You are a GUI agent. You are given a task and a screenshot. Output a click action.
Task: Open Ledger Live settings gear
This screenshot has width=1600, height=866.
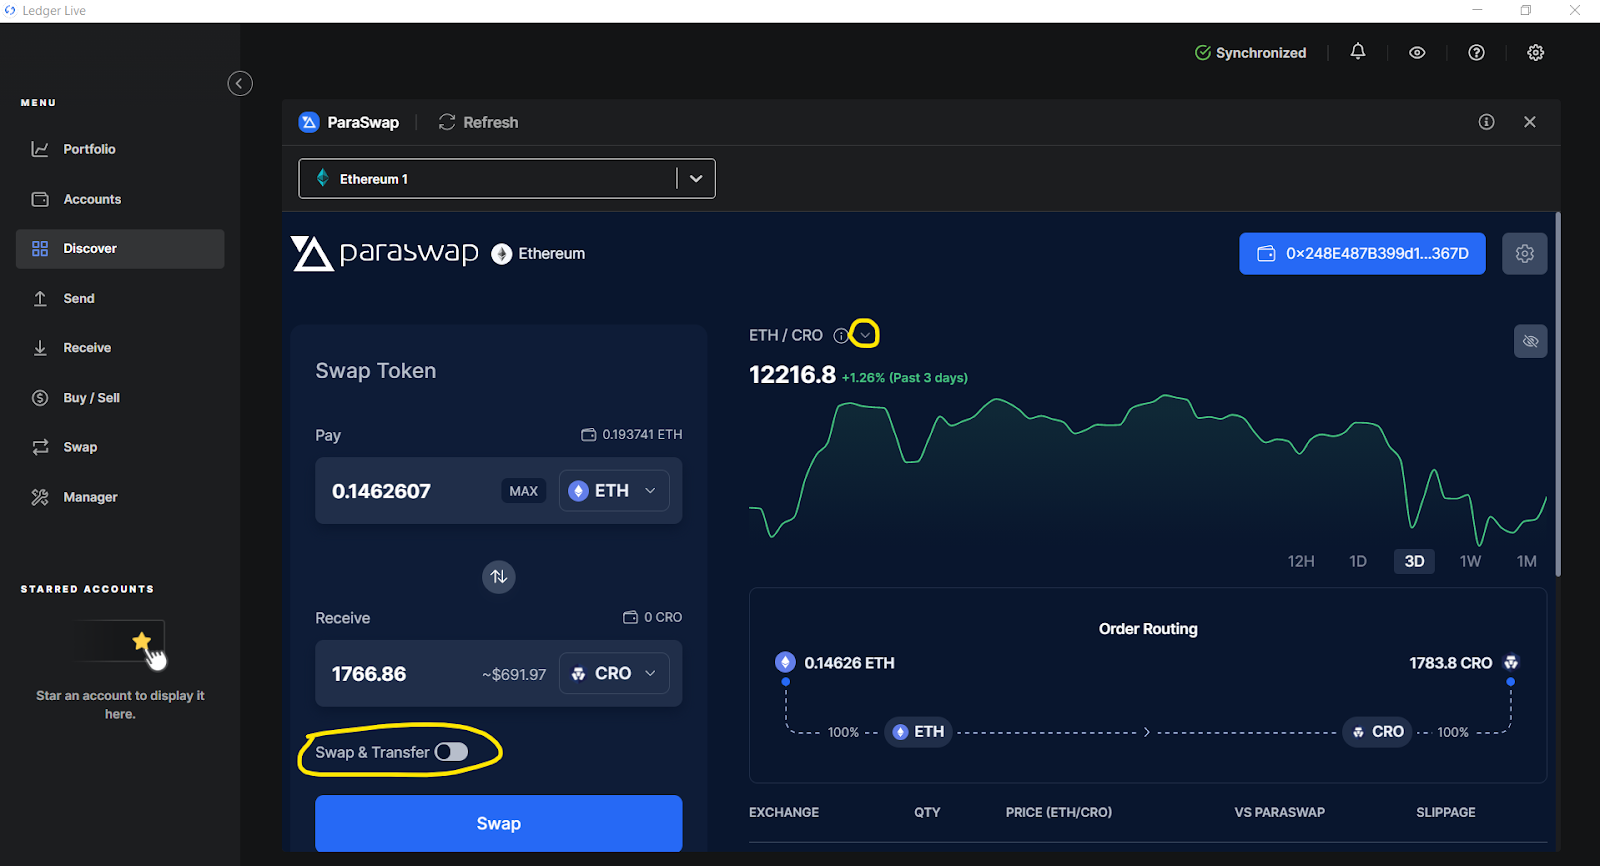pyautogui.click(x=1536, y=53)
